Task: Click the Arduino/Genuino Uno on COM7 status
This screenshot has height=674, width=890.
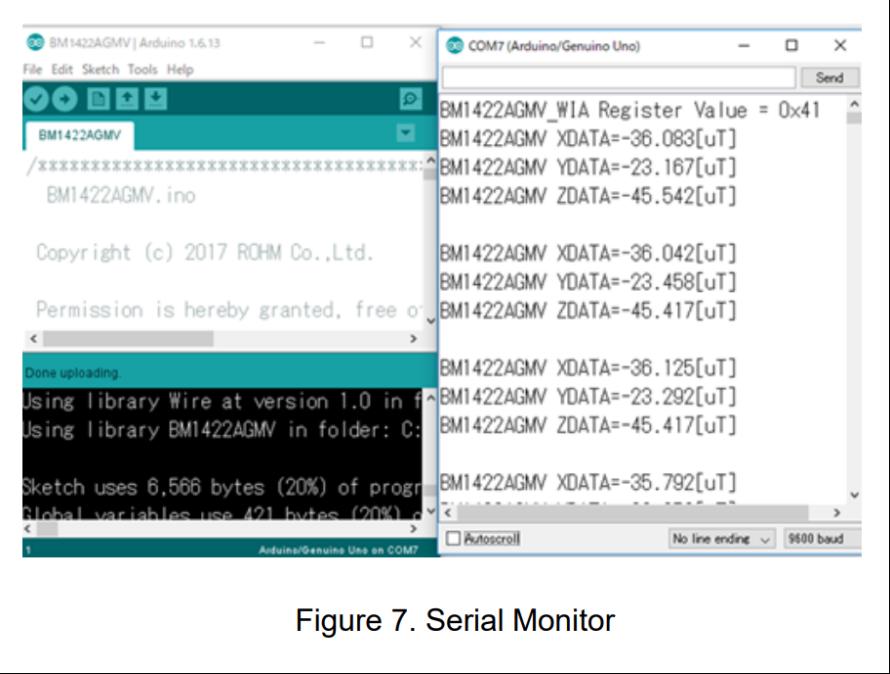Action: [338, 550]
